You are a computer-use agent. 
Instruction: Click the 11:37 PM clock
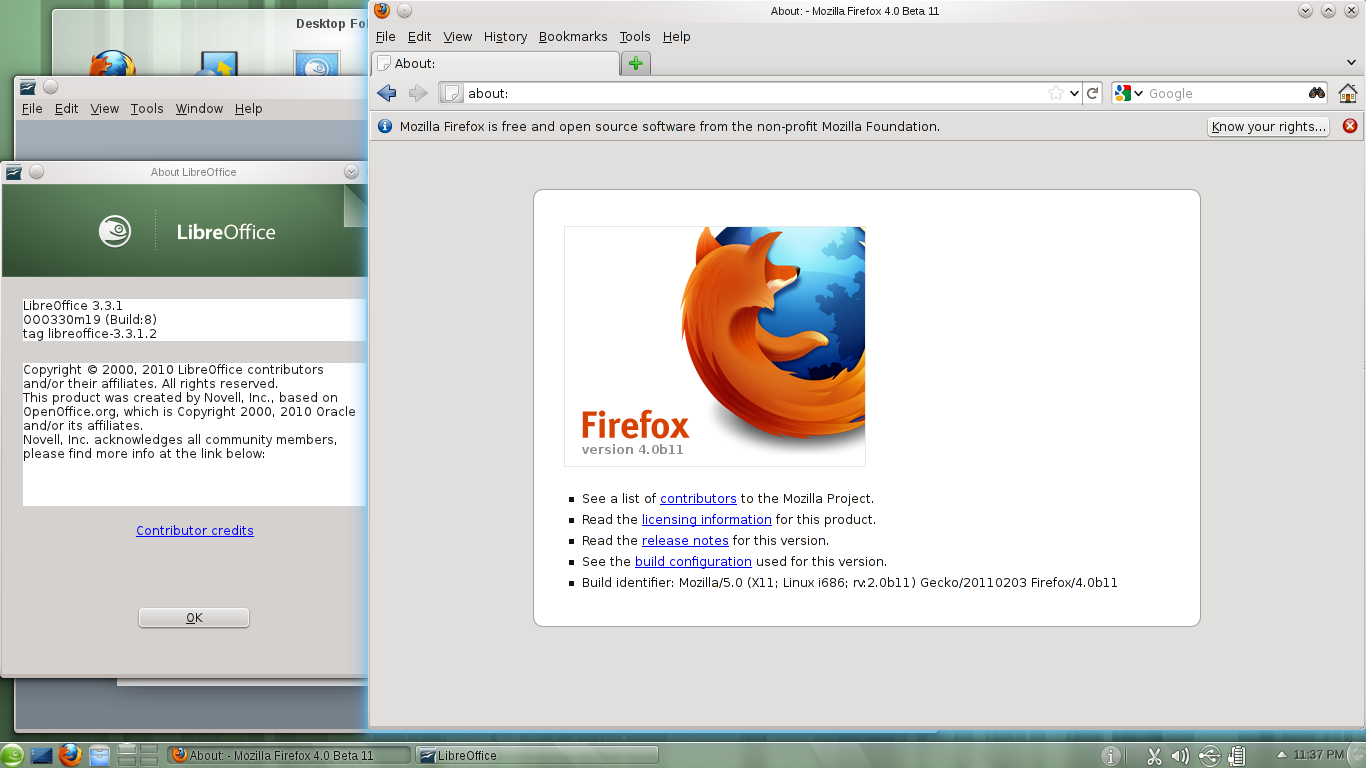point(1318,755)
